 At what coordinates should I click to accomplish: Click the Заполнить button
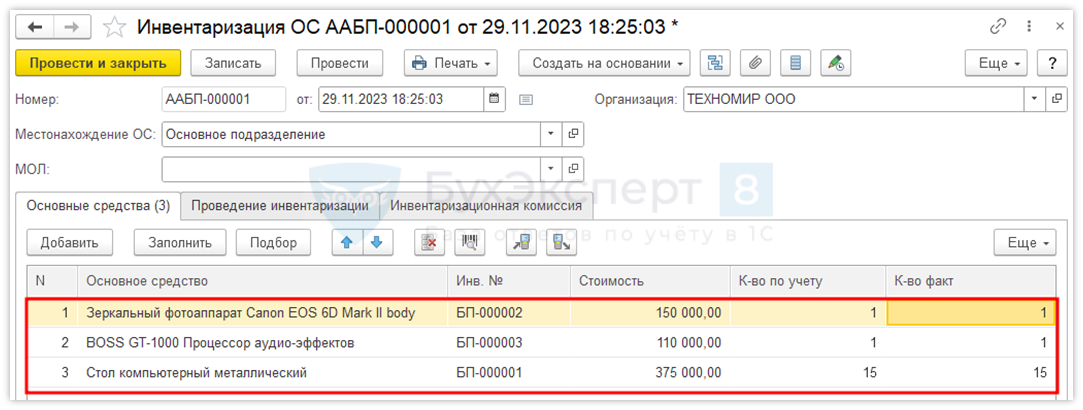point(180,242)
